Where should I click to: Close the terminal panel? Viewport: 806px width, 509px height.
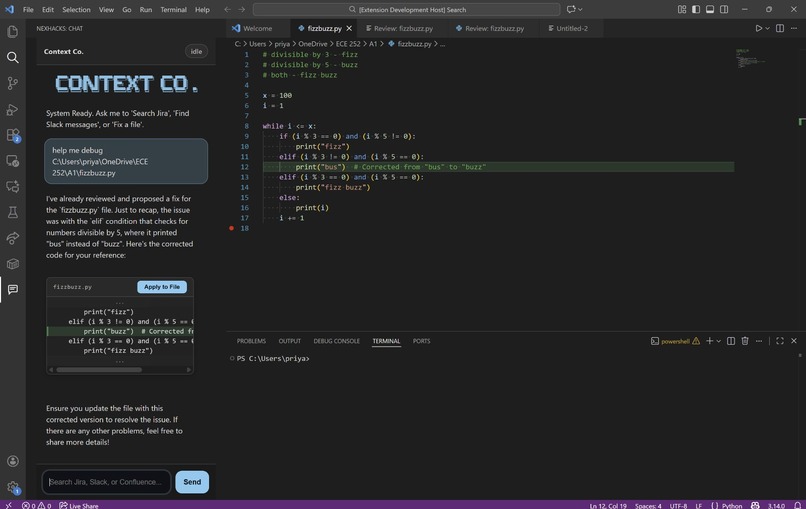point(794,341)
